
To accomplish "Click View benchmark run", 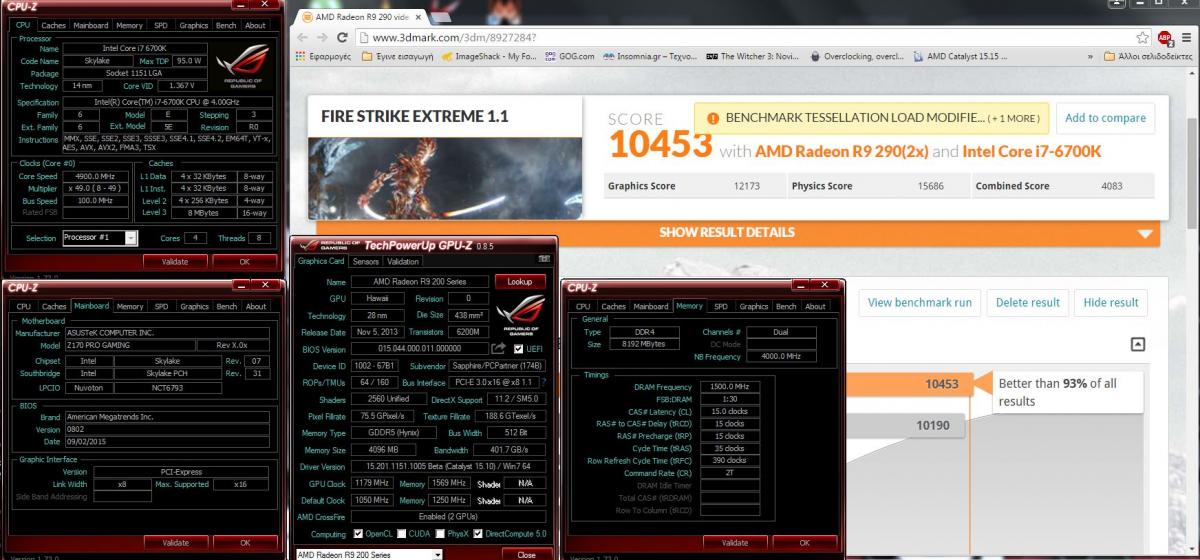I will tap(919, 303).
